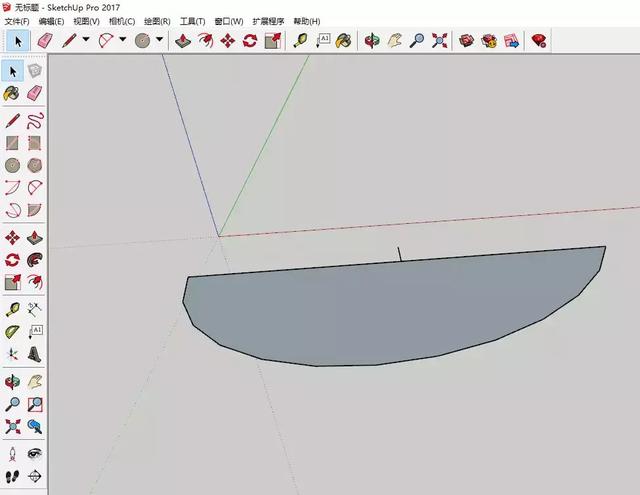Open the Extension Warehouse icon
640x495 pixels.
[x=489, y=40]
